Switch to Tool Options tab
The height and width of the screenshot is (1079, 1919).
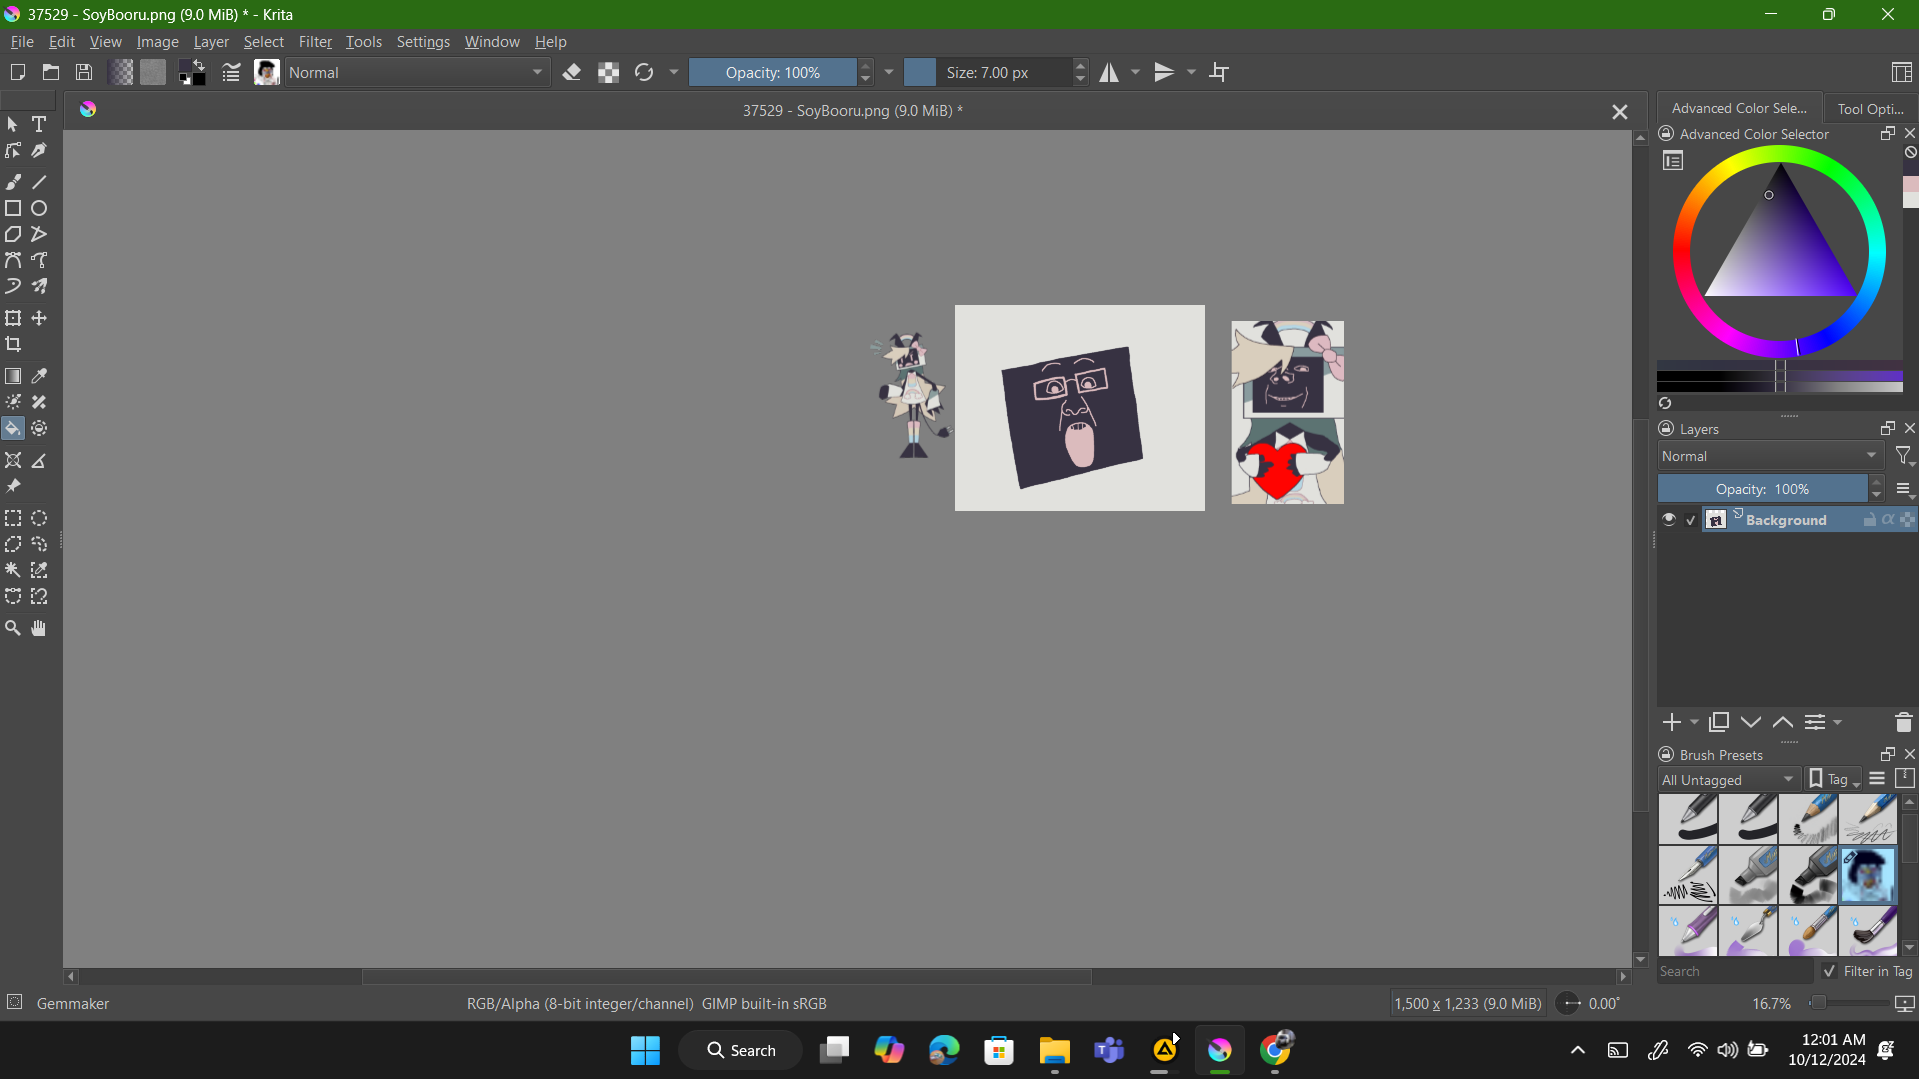[1870, 108]
